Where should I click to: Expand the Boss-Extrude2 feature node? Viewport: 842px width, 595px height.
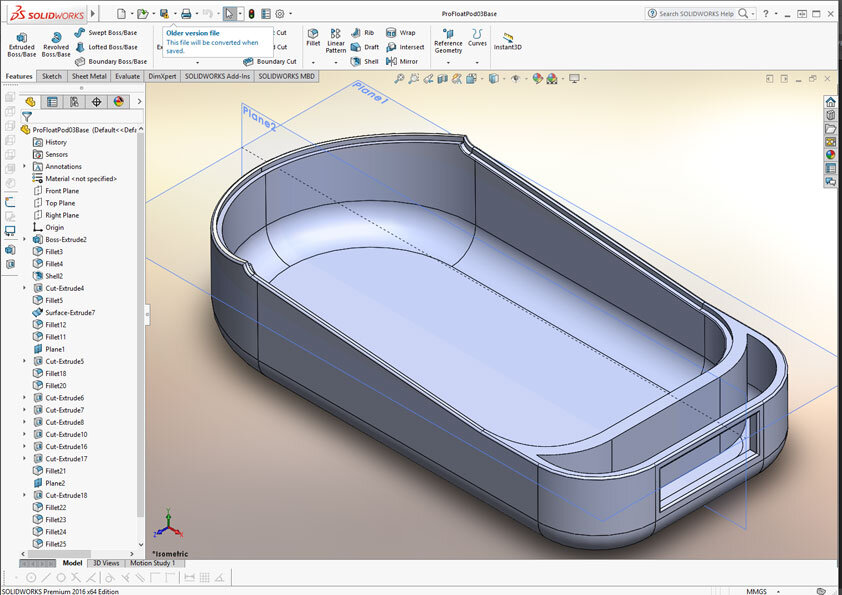[25, 240]
